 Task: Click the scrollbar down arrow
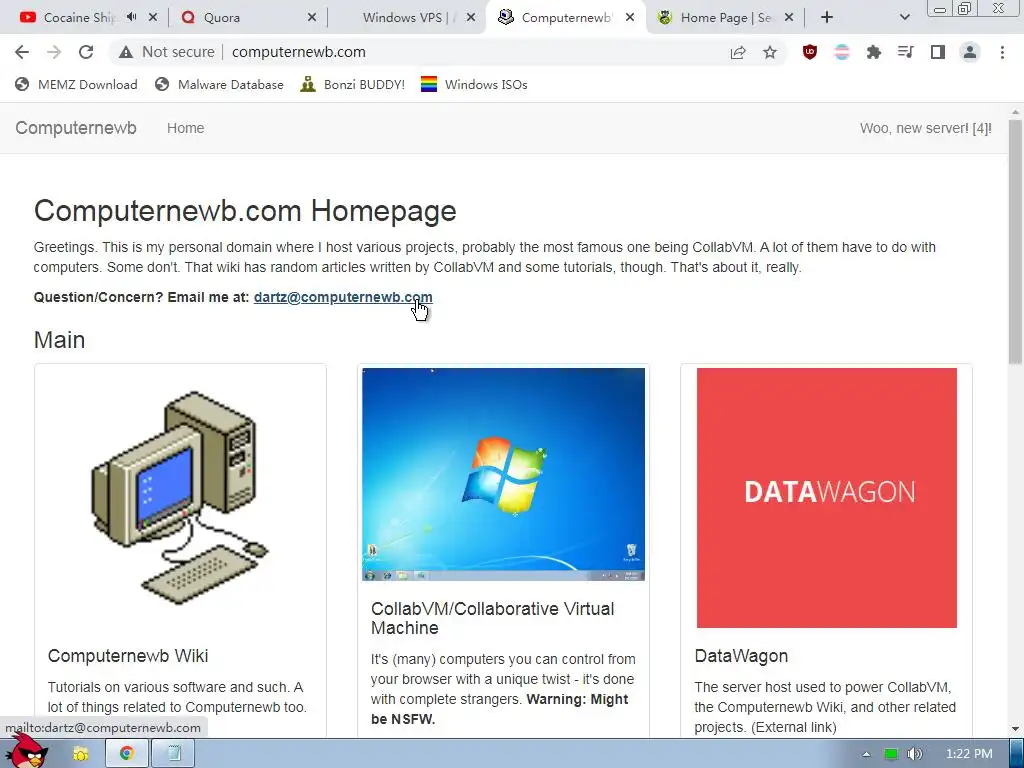(1015, 729)
